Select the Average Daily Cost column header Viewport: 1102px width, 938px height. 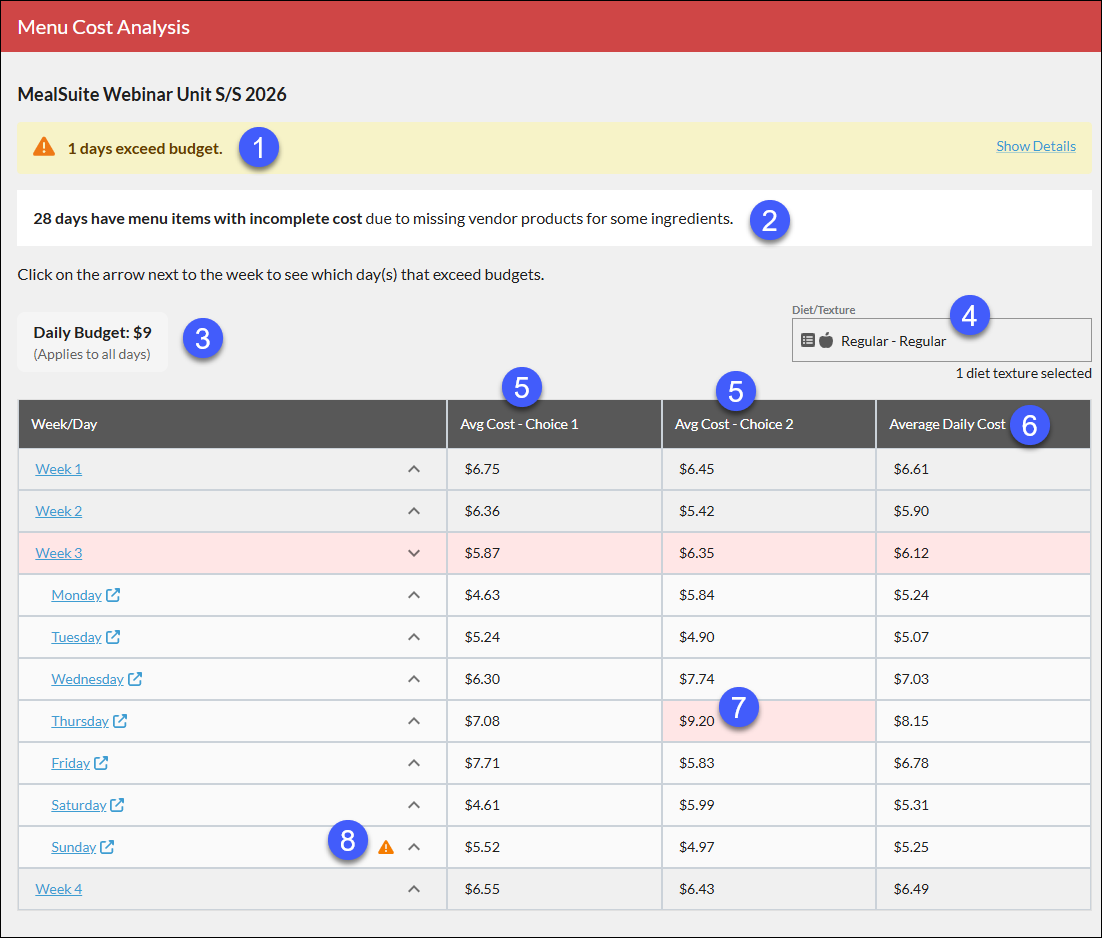[x=947, y=424]
